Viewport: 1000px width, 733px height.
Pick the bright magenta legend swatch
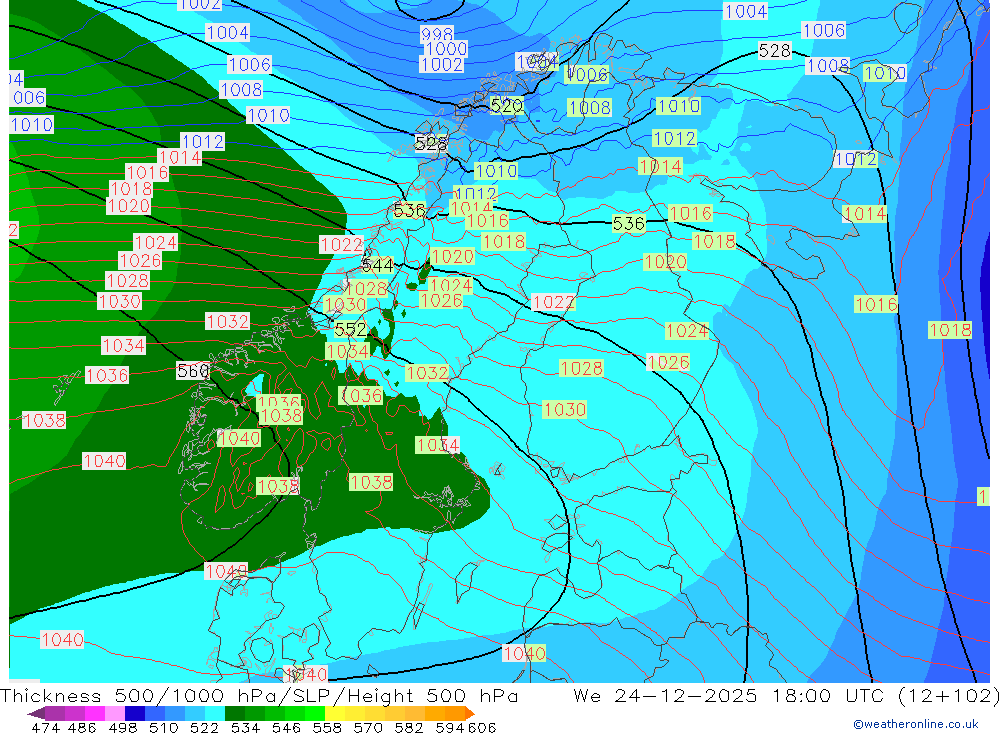94,713
